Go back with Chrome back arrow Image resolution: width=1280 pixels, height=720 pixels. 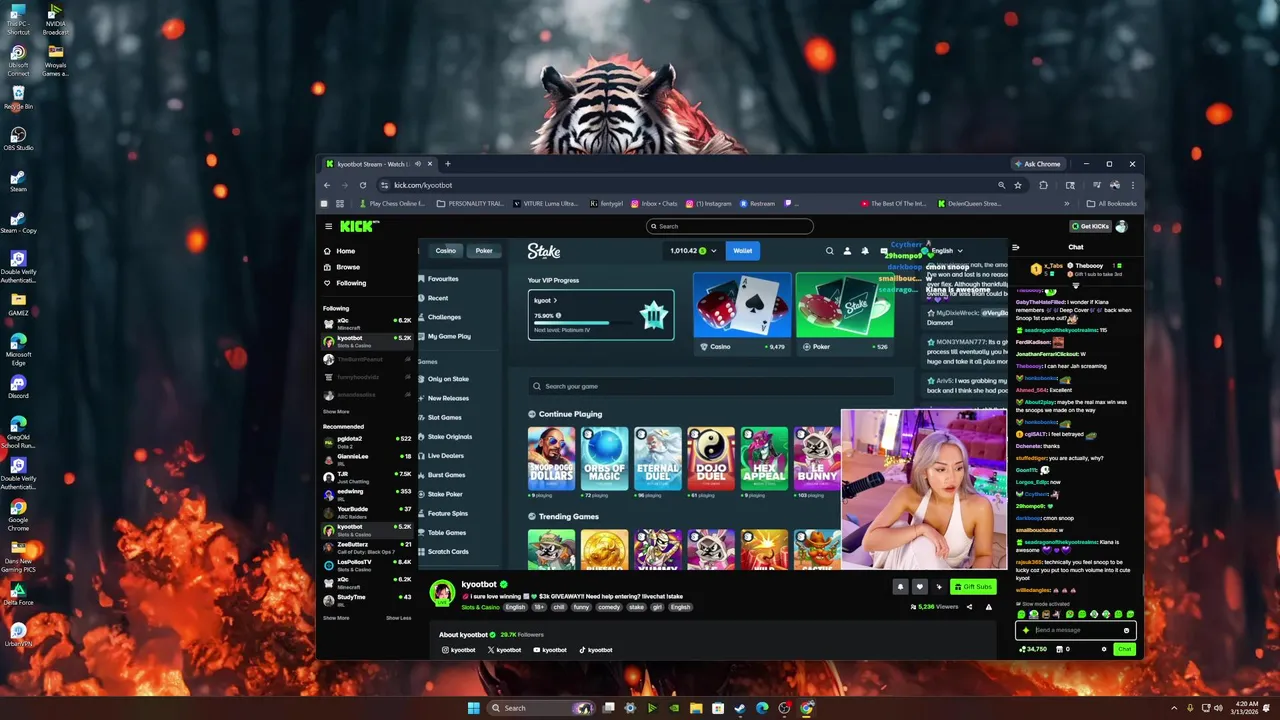pos(326,185)
